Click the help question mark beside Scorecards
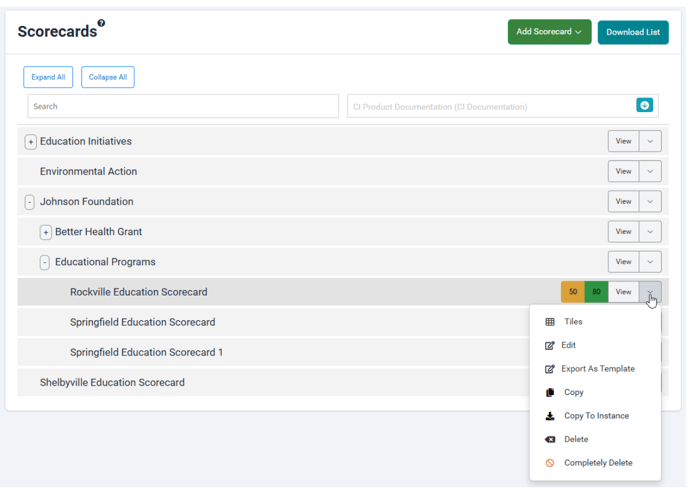 click(x=101, y=23)
